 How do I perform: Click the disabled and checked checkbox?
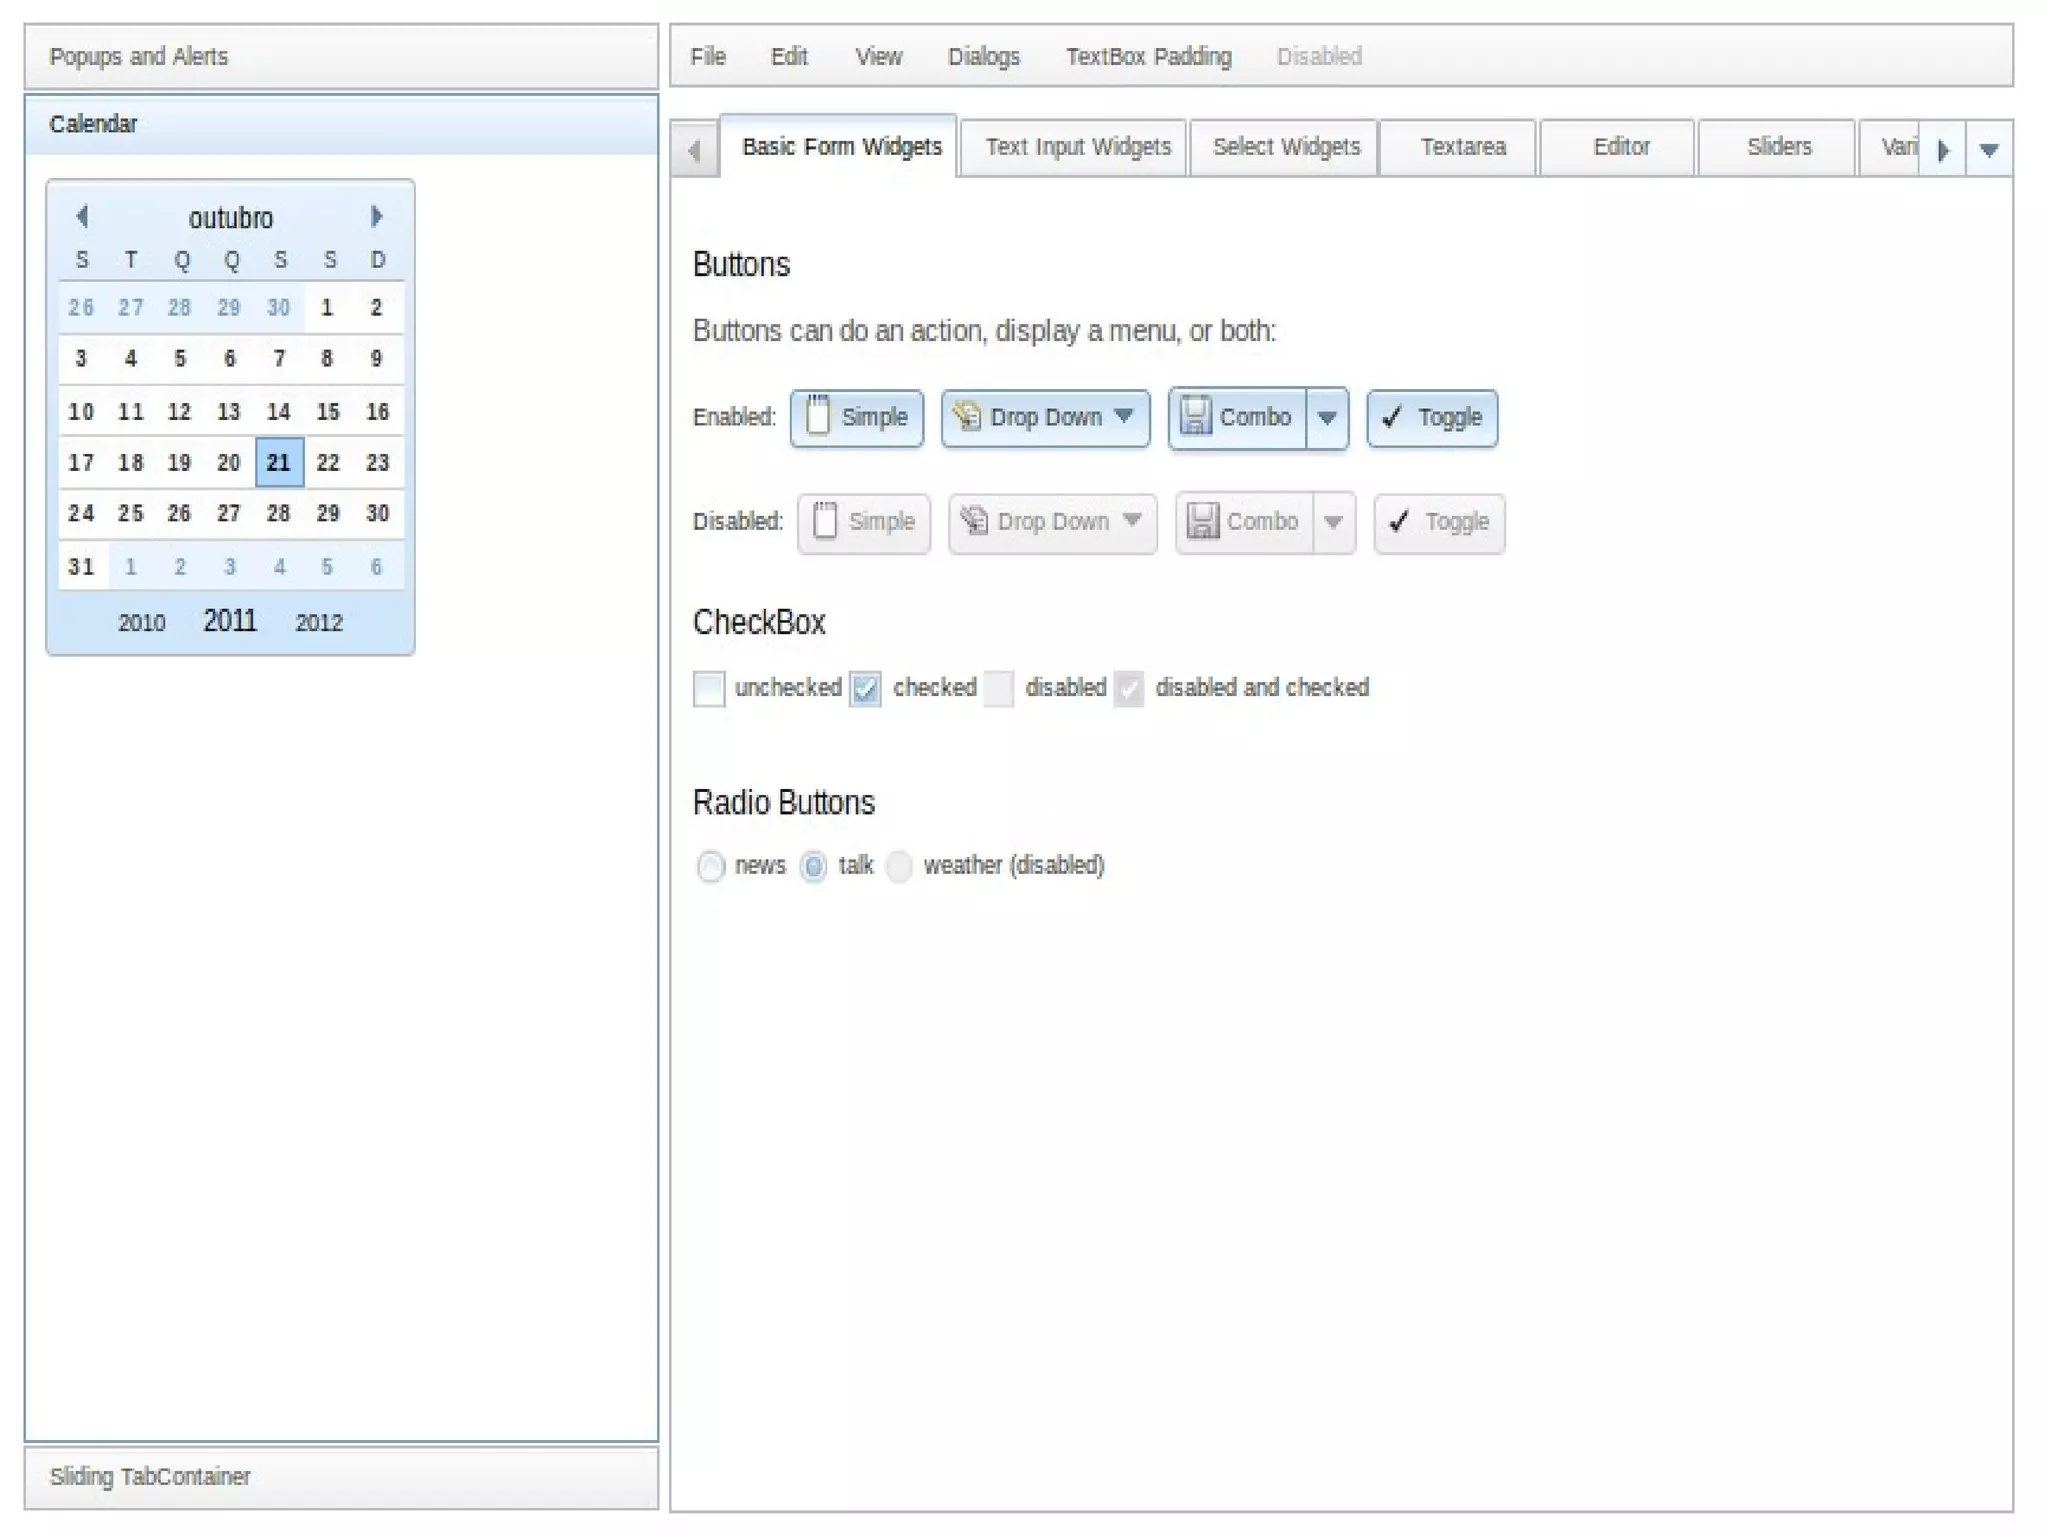(x=1129, y=689)
